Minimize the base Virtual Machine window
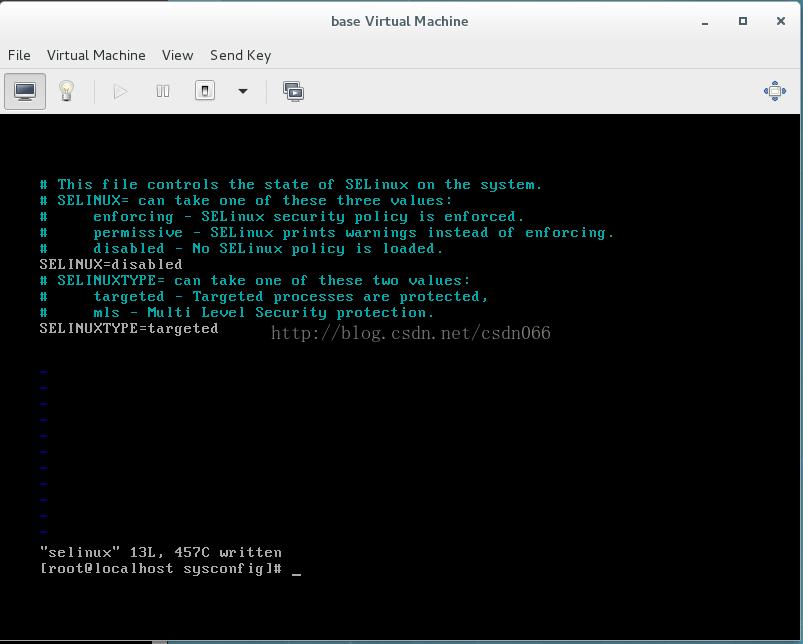The image size is (803, 644). (705, 22)
